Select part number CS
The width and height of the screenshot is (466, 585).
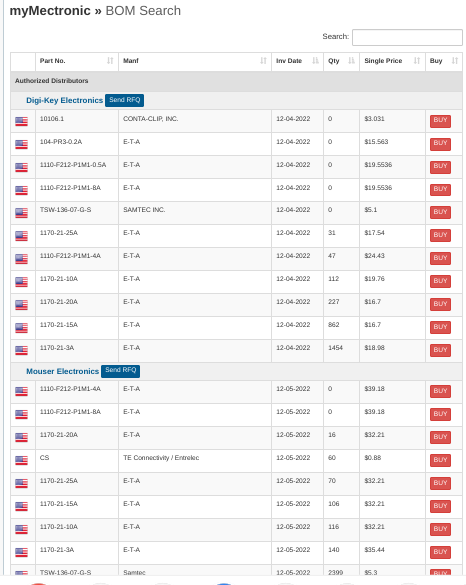44,458
